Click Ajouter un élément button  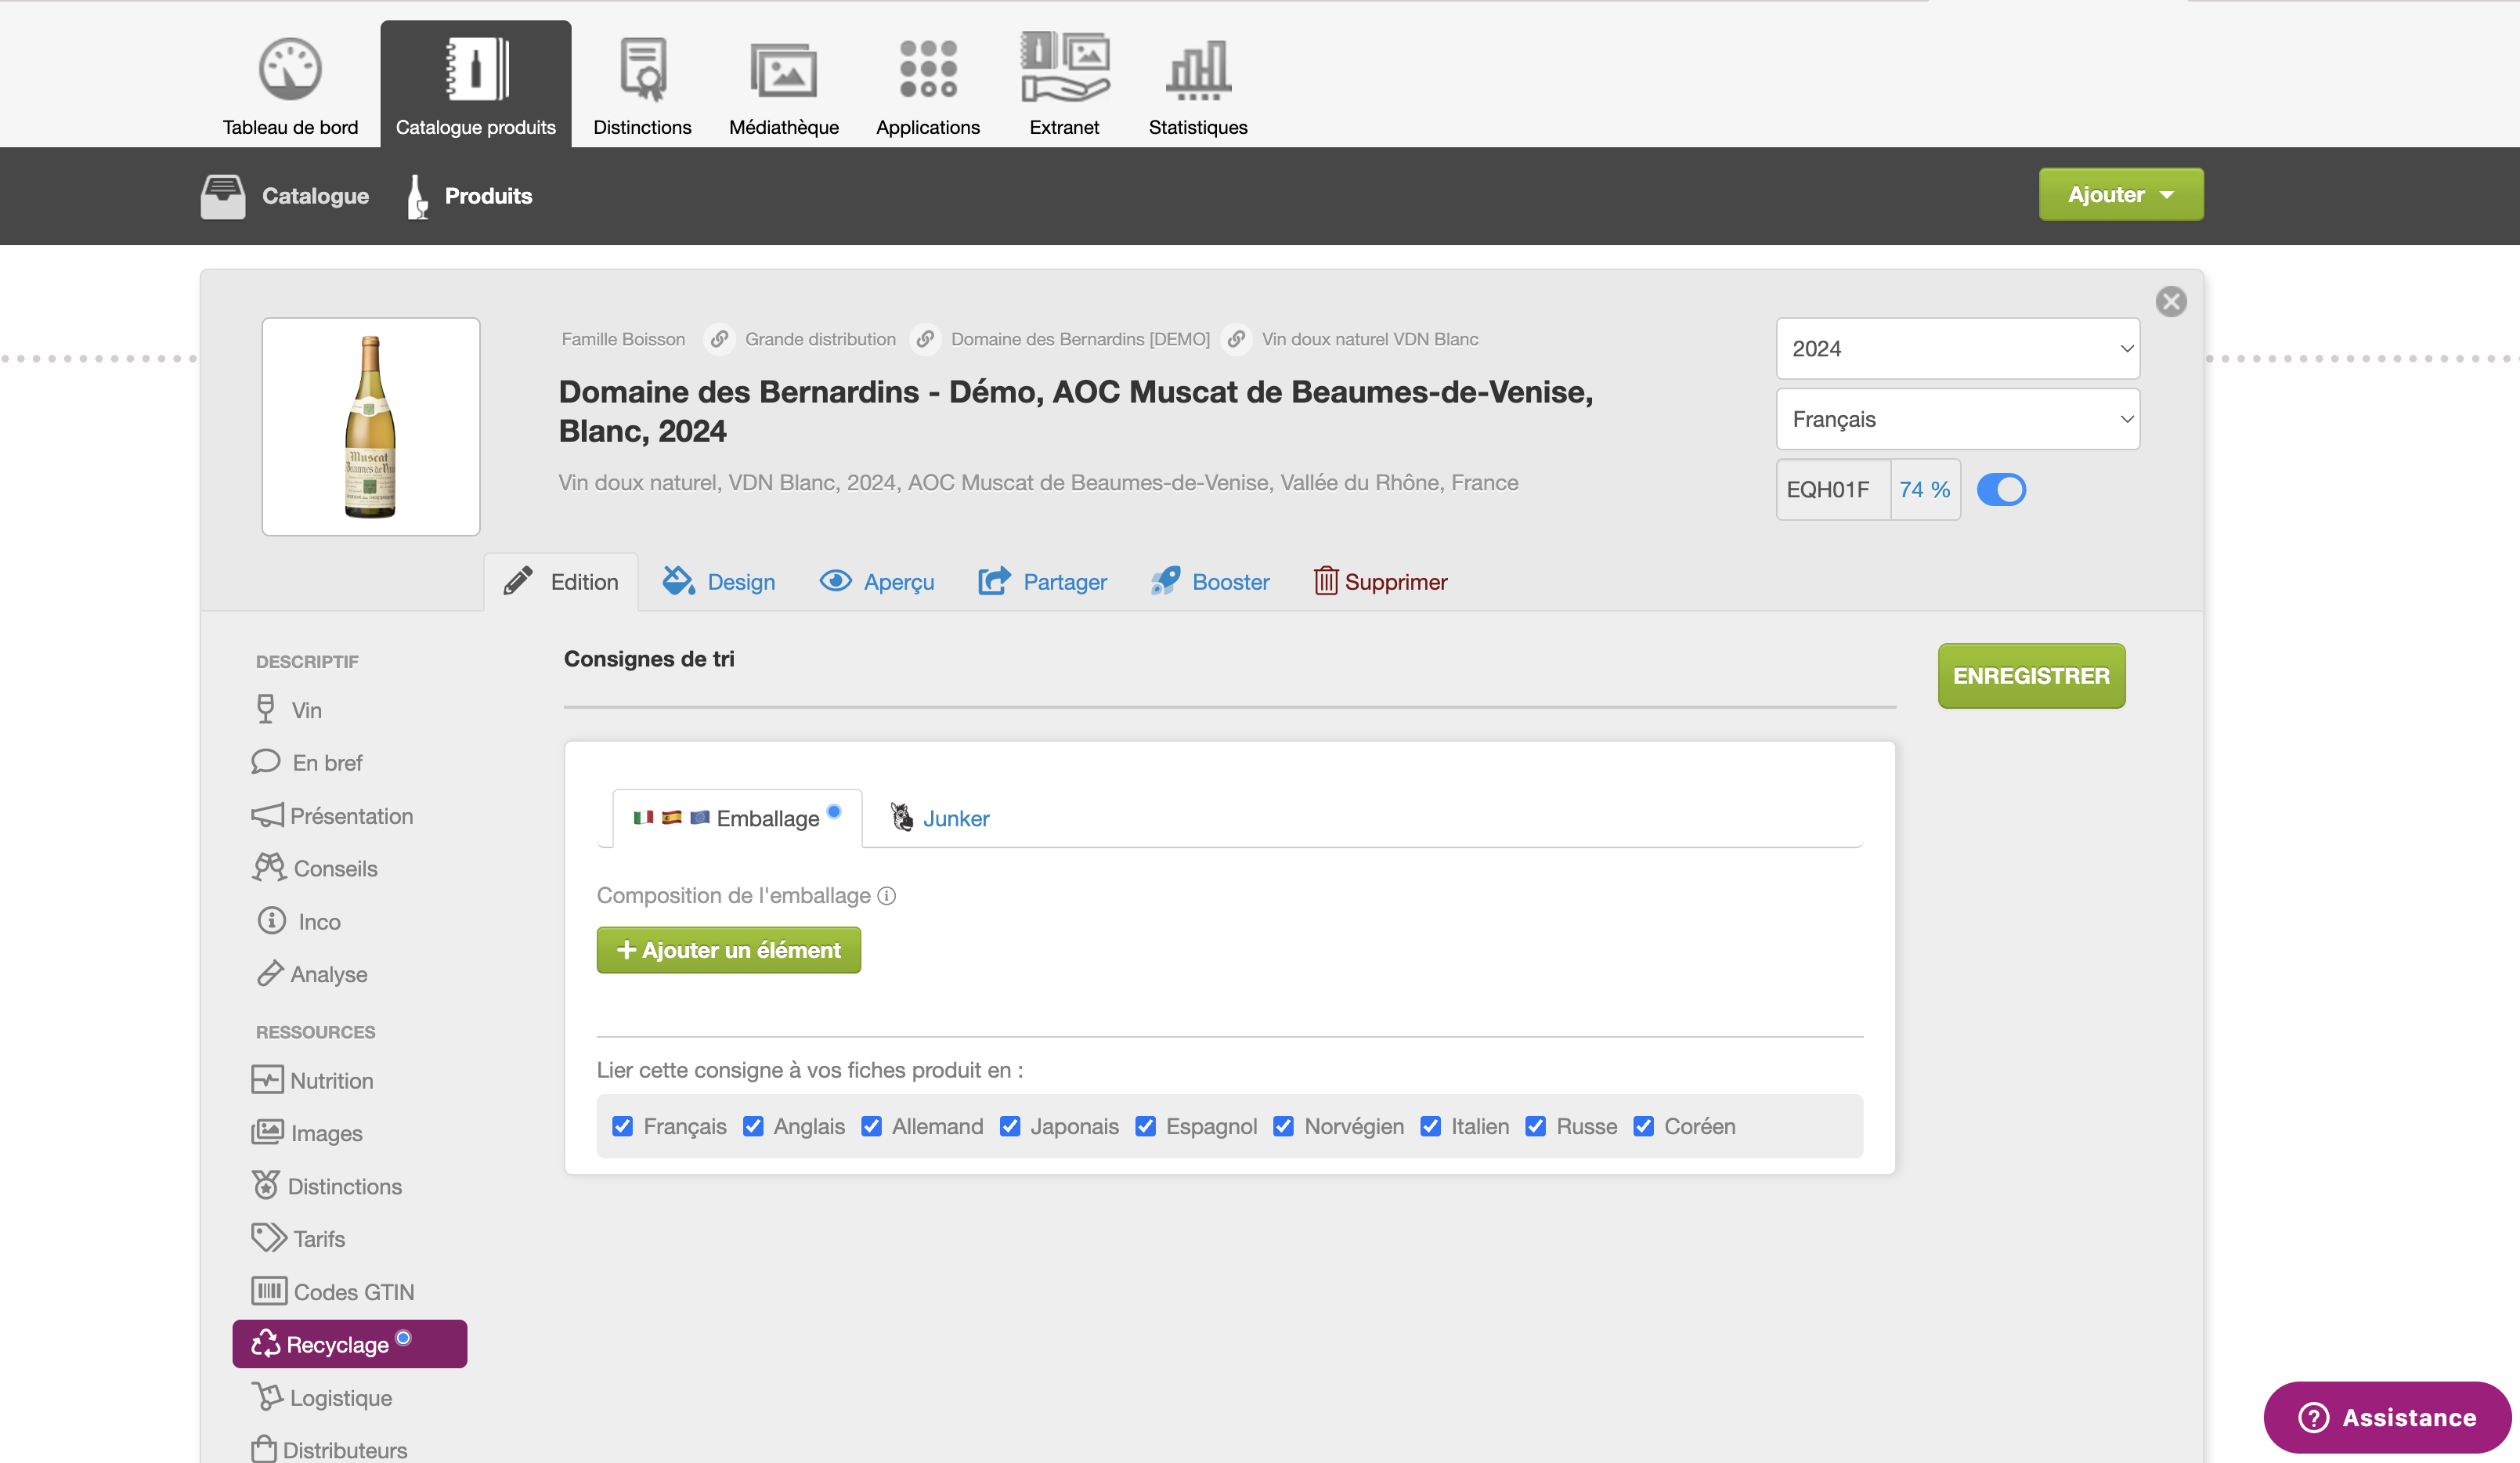click(x=729, y=950)
